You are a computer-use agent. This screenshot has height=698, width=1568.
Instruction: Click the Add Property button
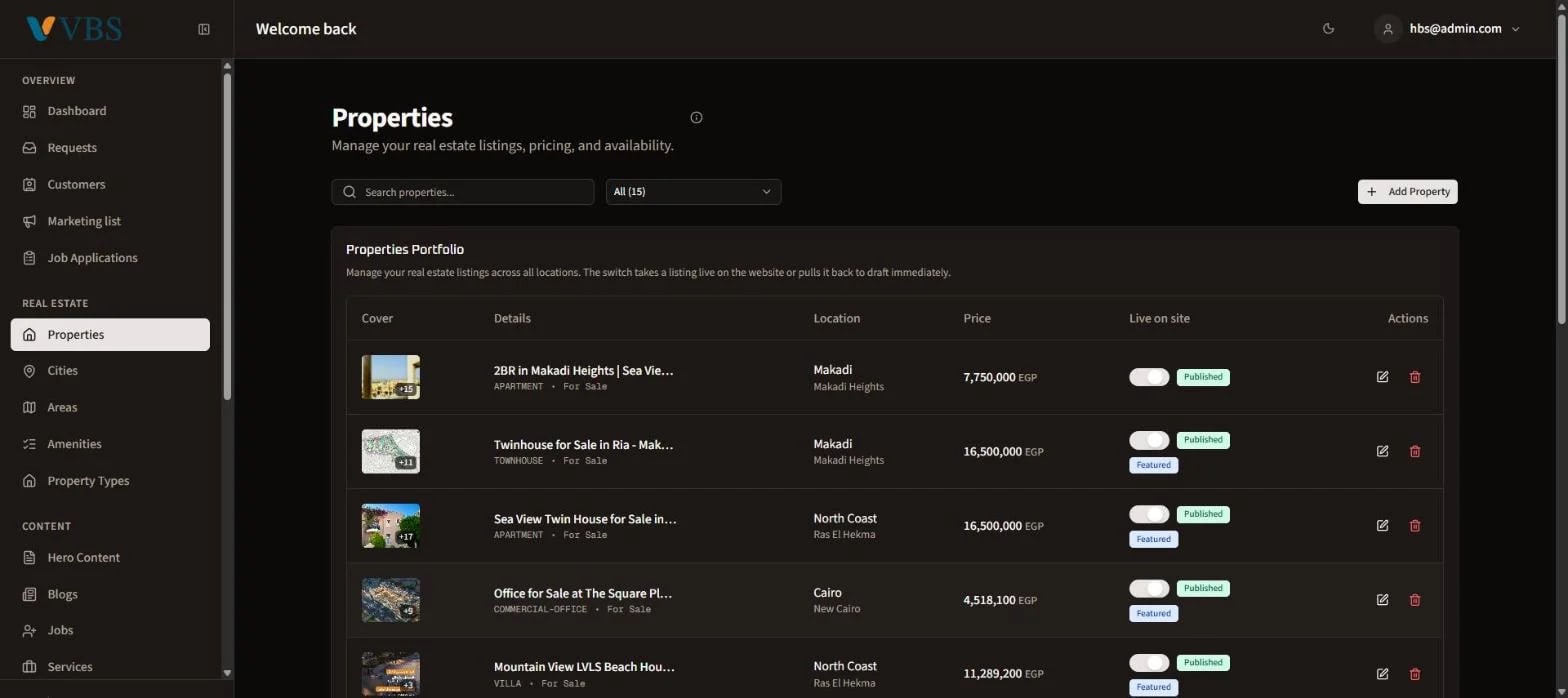tap(1407, 192)
